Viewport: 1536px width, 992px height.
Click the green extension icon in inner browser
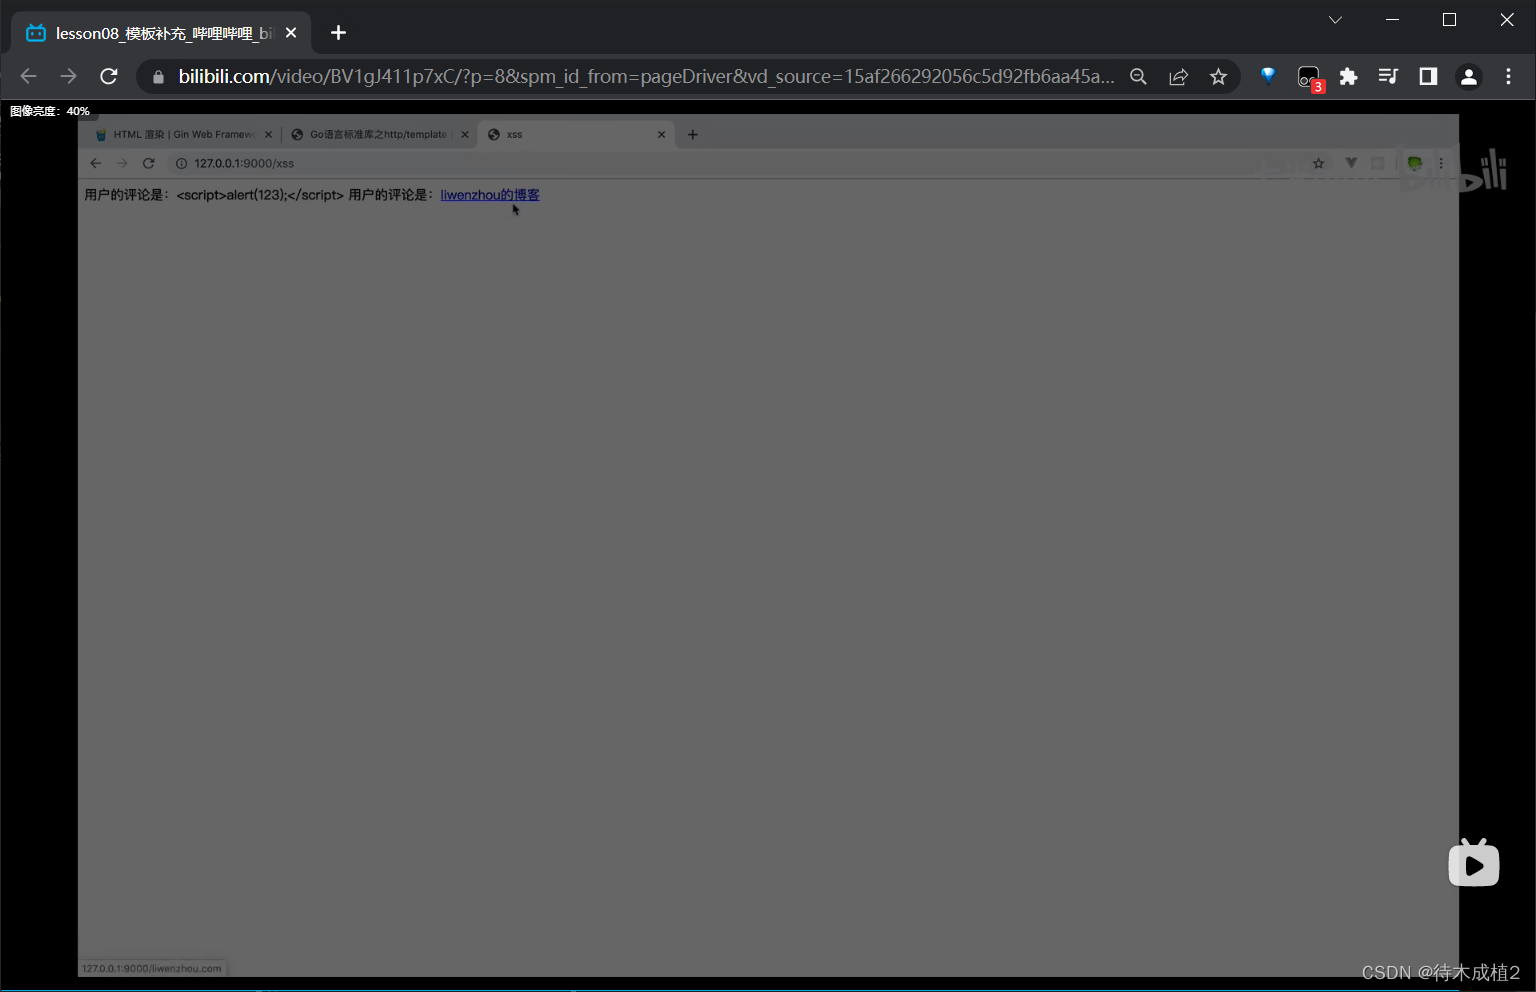[x=1414, y=164]
